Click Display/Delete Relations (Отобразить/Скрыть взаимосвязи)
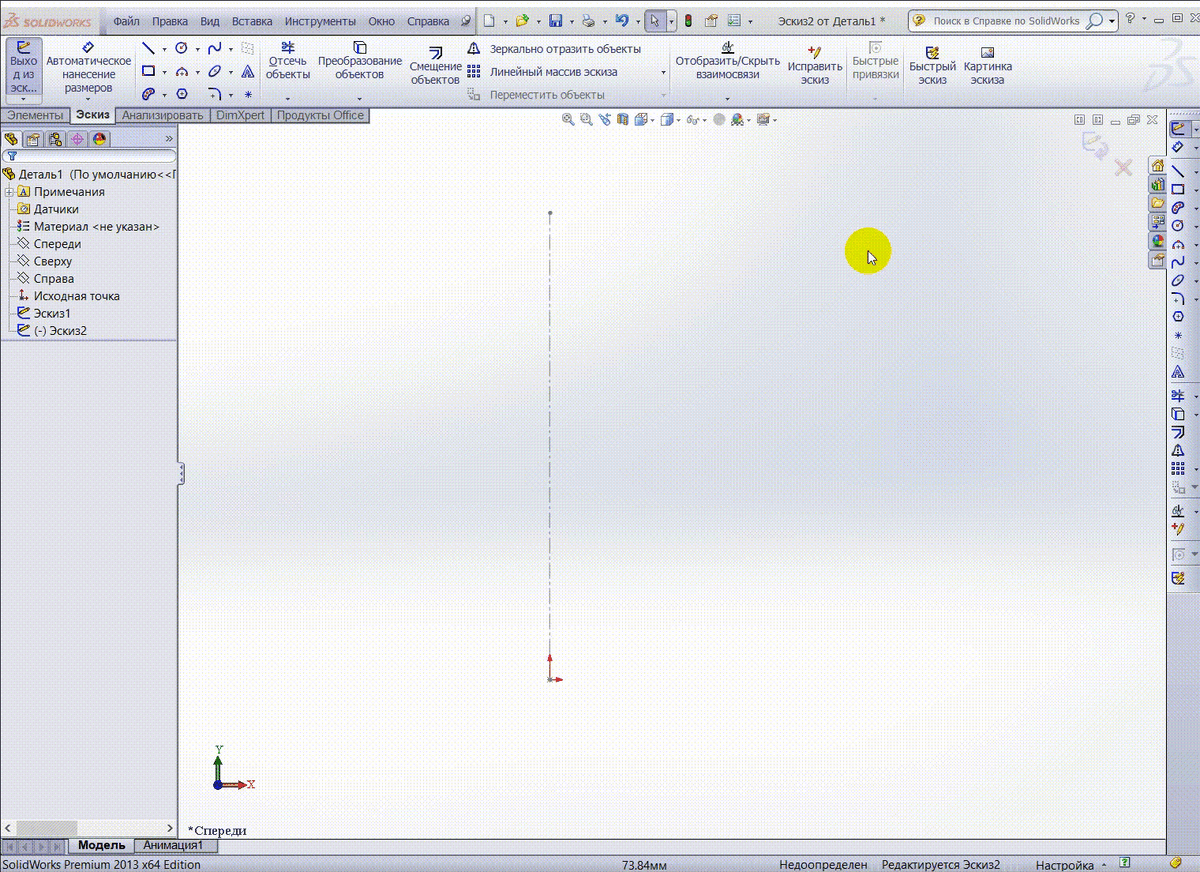 pos(727,61)
